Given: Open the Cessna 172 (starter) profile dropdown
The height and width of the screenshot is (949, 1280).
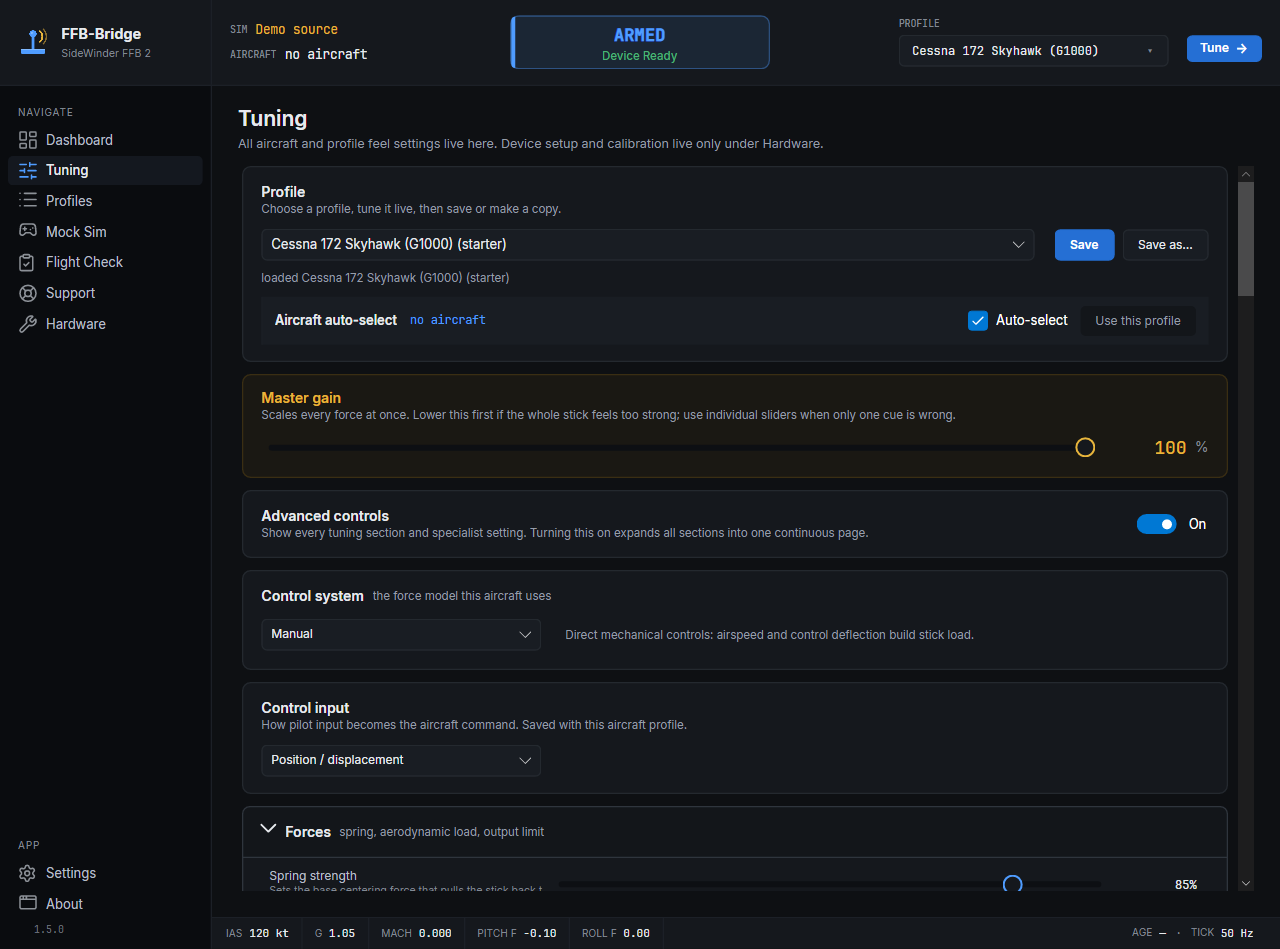Looking at the screenshot, I should (648, 244).
